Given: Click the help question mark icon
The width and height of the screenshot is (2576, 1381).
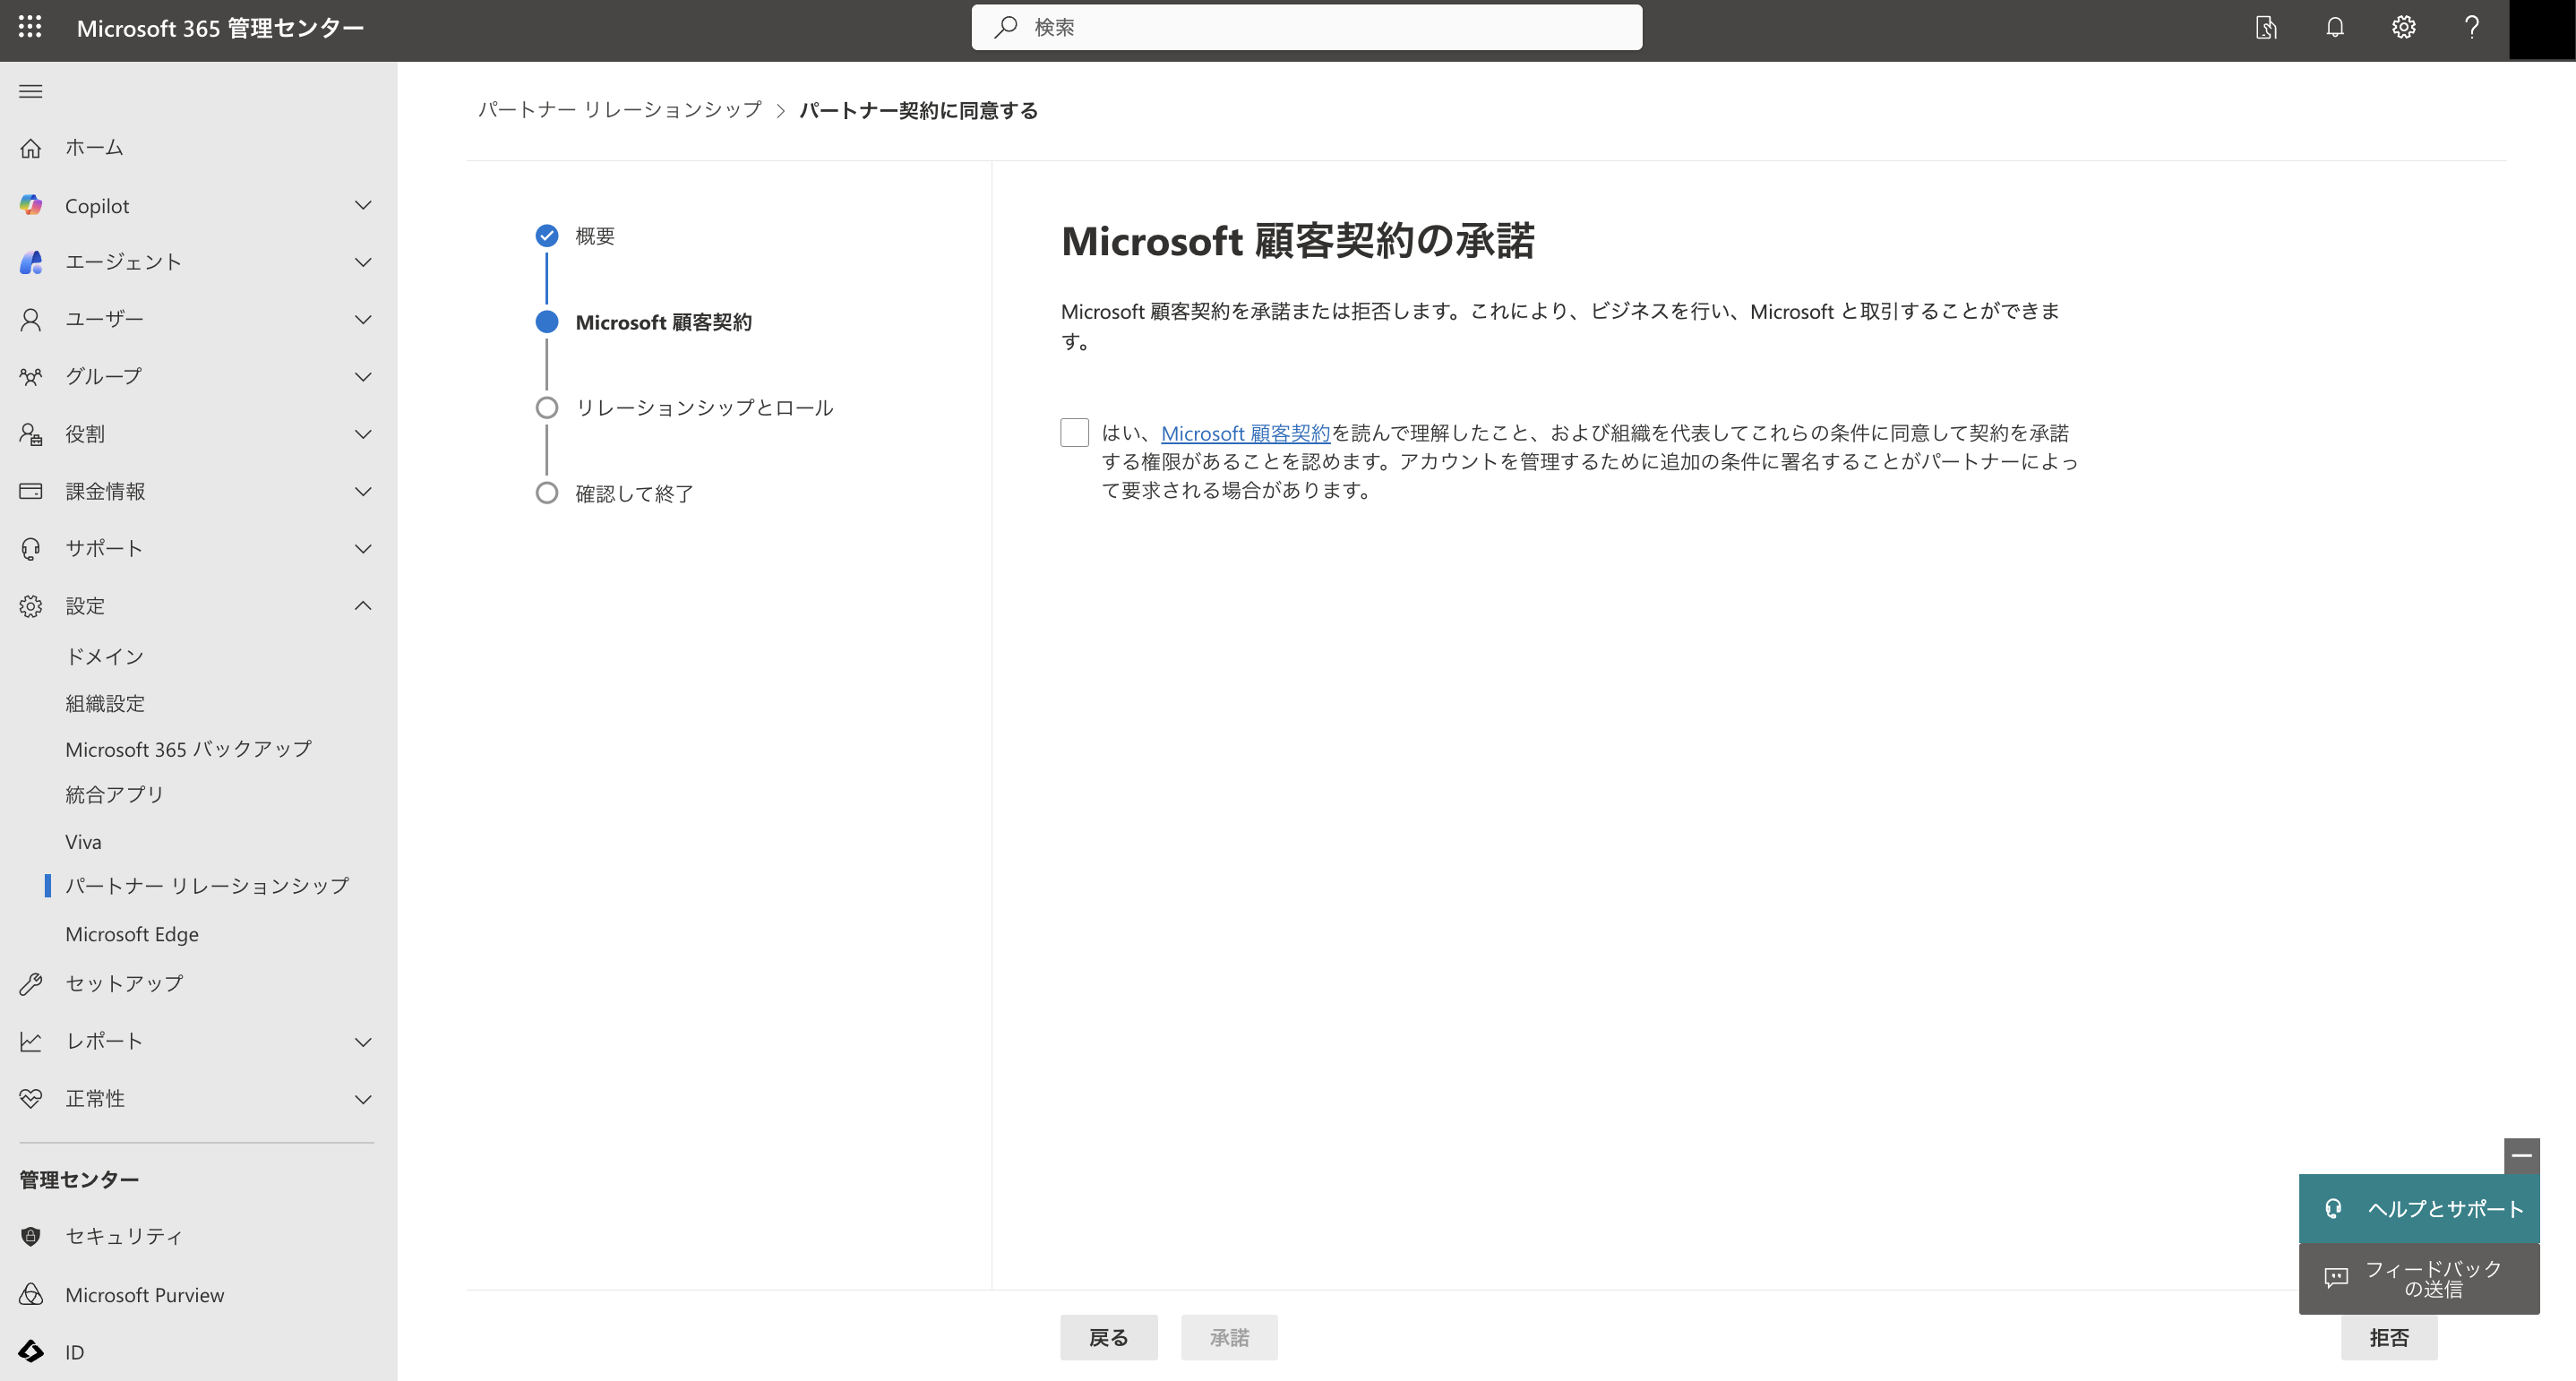Looking at the screenshot, I should (2471, 27).
